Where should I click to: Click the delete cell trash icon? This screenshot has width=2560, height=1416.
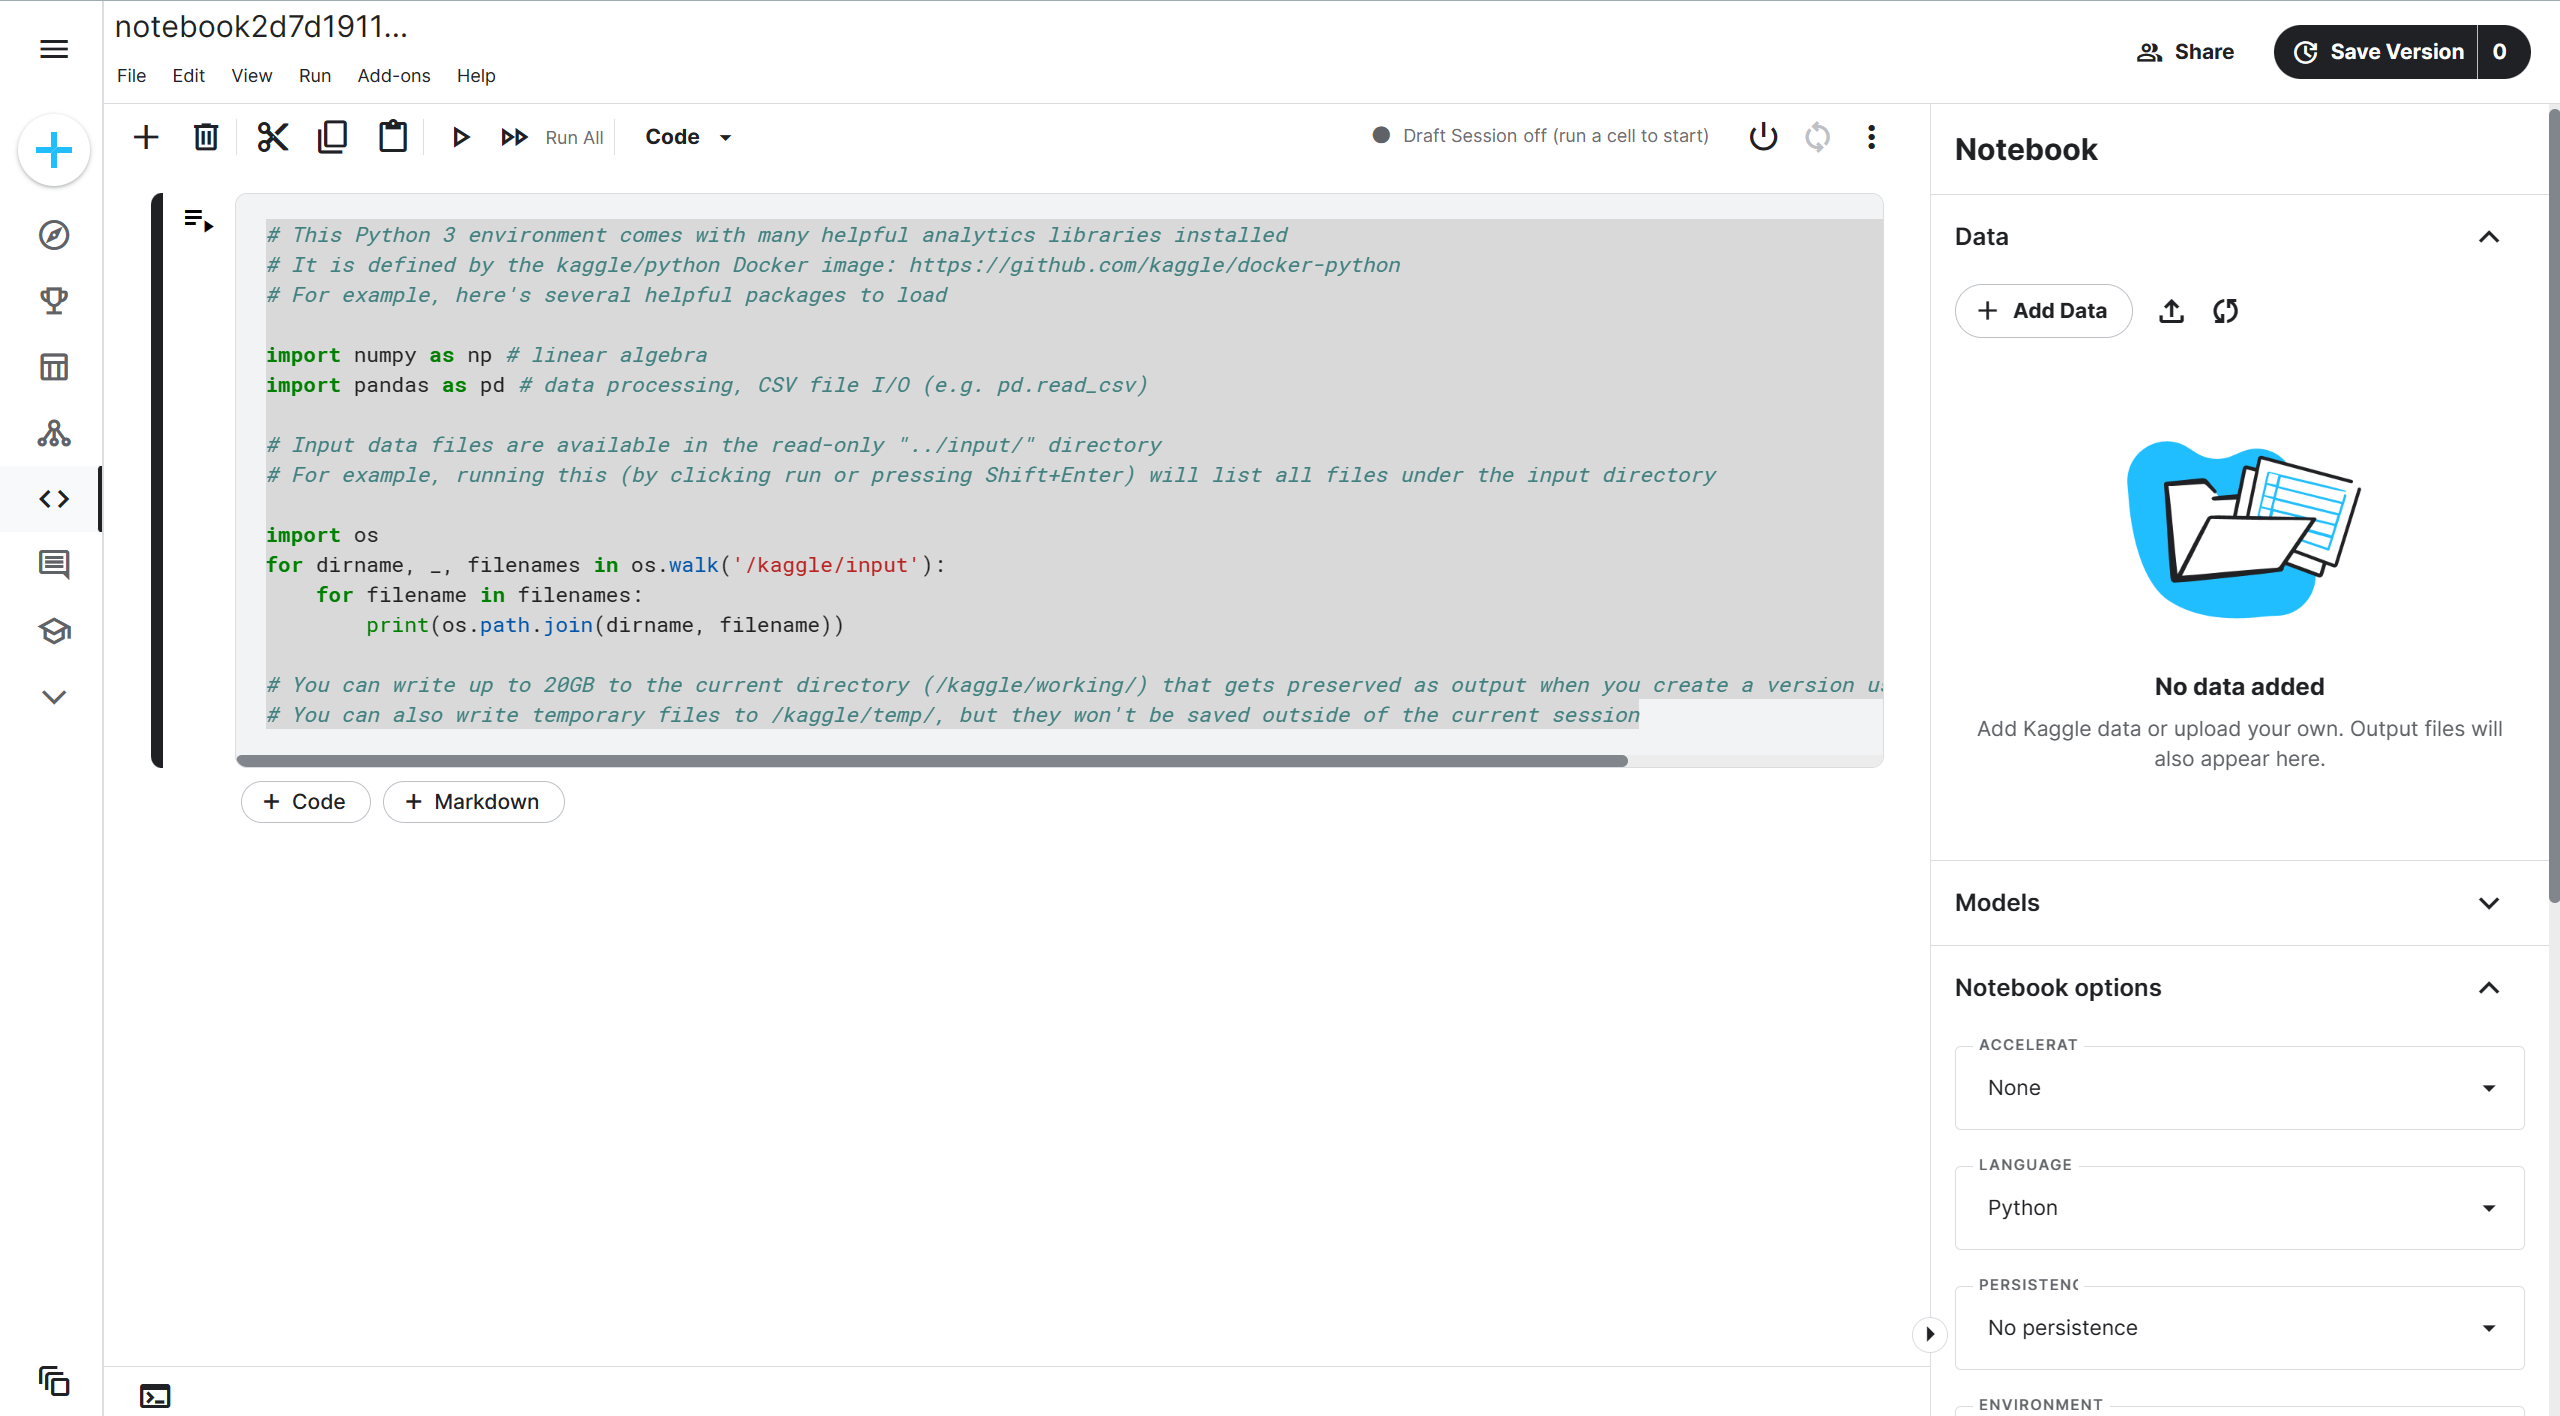(206, 137)
